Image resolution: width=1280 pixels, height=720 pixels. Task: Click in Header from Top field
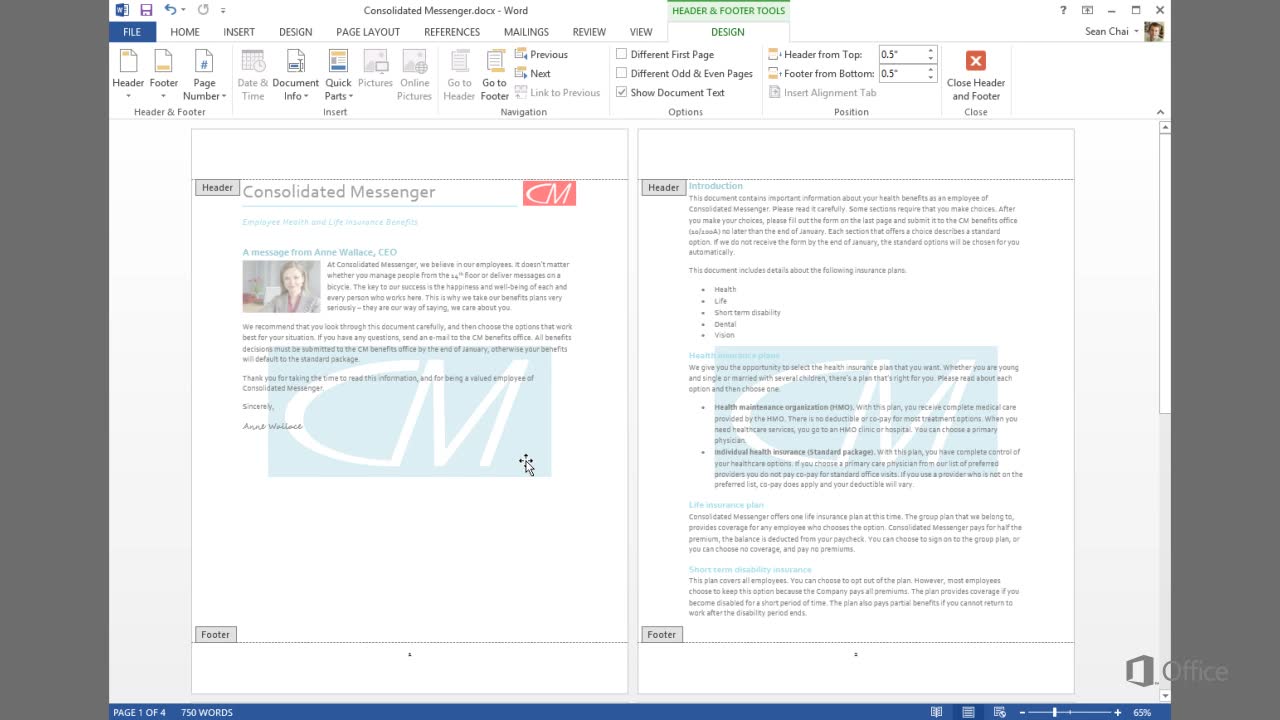point(902,54)
